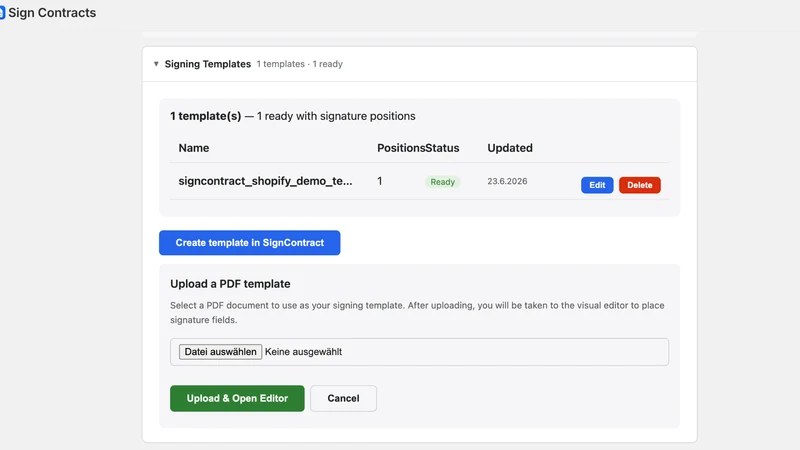
Task: Click the PDF file input field
Action: pos(419,352)
